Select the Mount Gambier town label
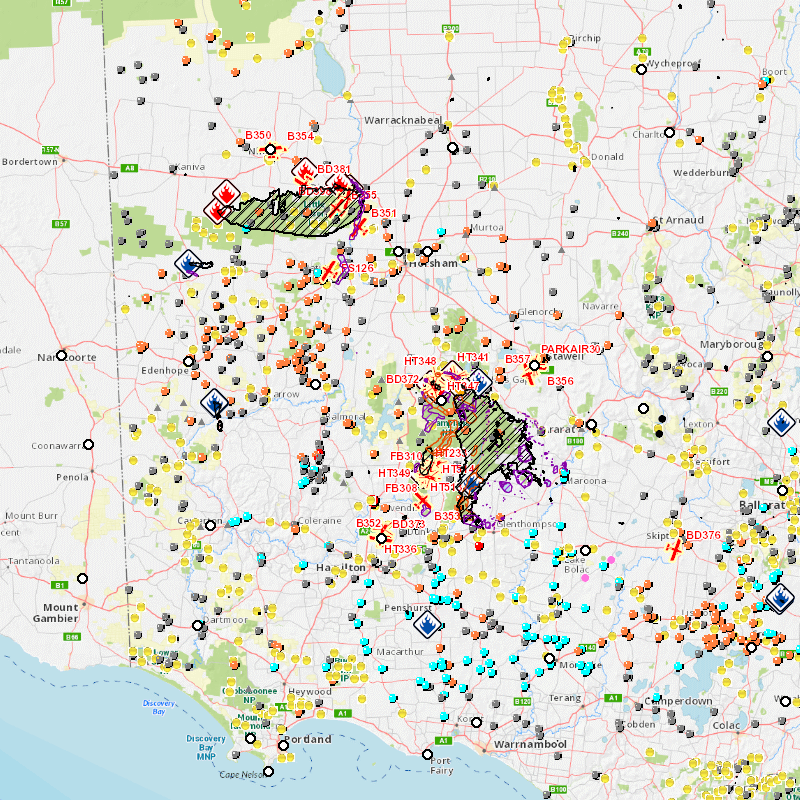 tap(60, 613)
